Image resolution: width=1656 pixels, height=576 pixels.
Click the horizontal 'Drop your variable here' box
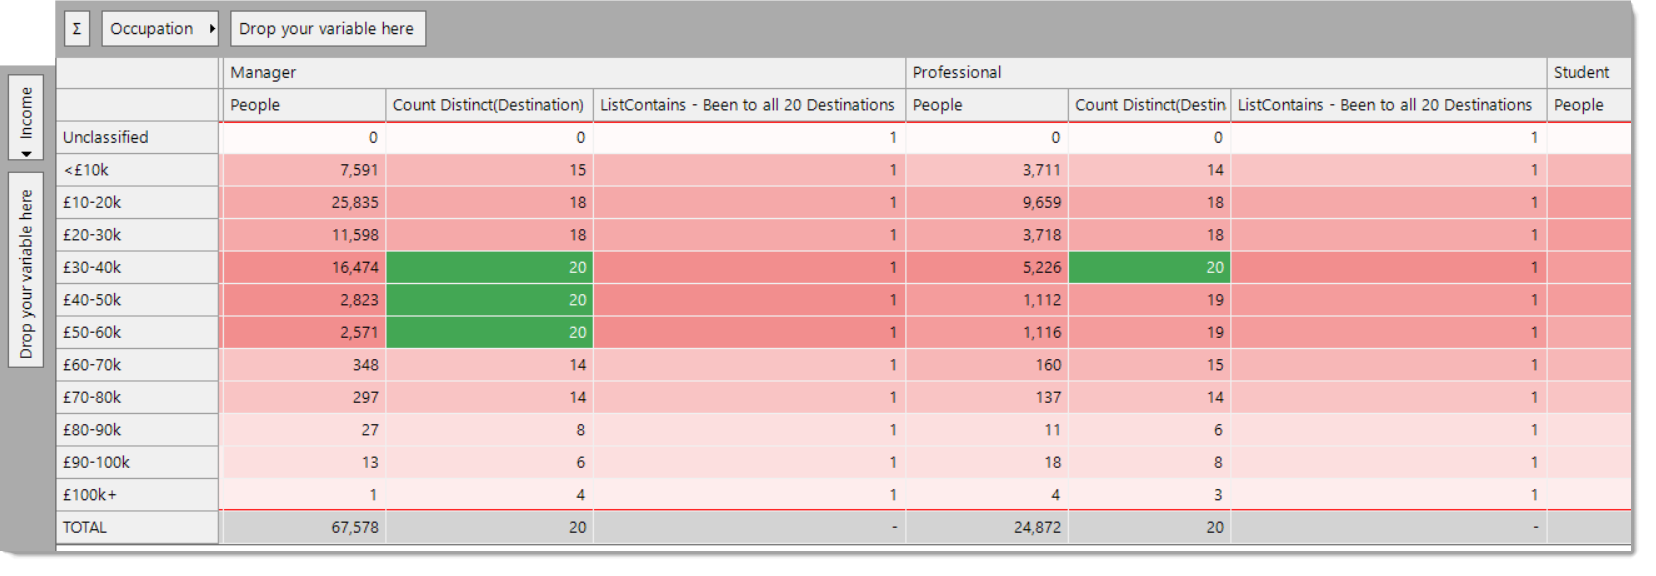coord(328,29)
